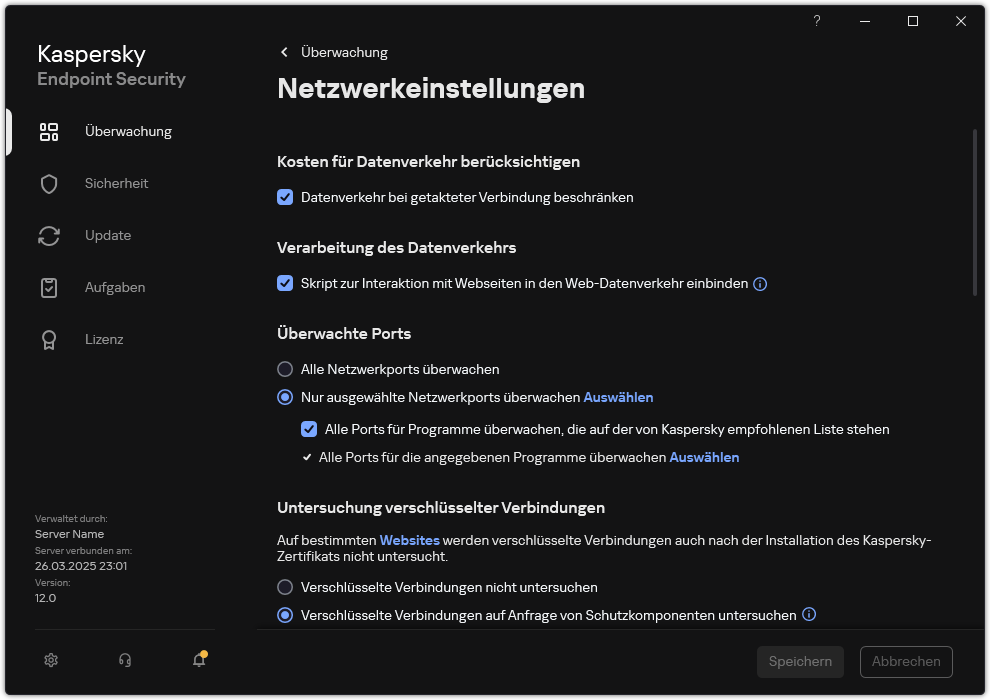Screen dimensions: 990x700
Task: Uncheck the Kaspersky recommended programs ports option
Action: [x=309, y=429]
